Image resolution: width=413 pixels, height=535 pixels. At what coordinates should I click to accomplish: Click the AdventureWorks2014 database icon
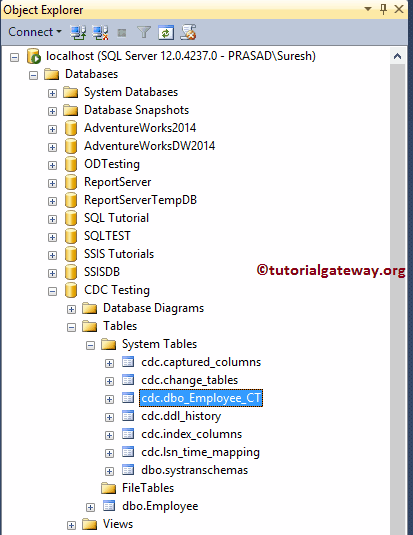coord(71,128)
